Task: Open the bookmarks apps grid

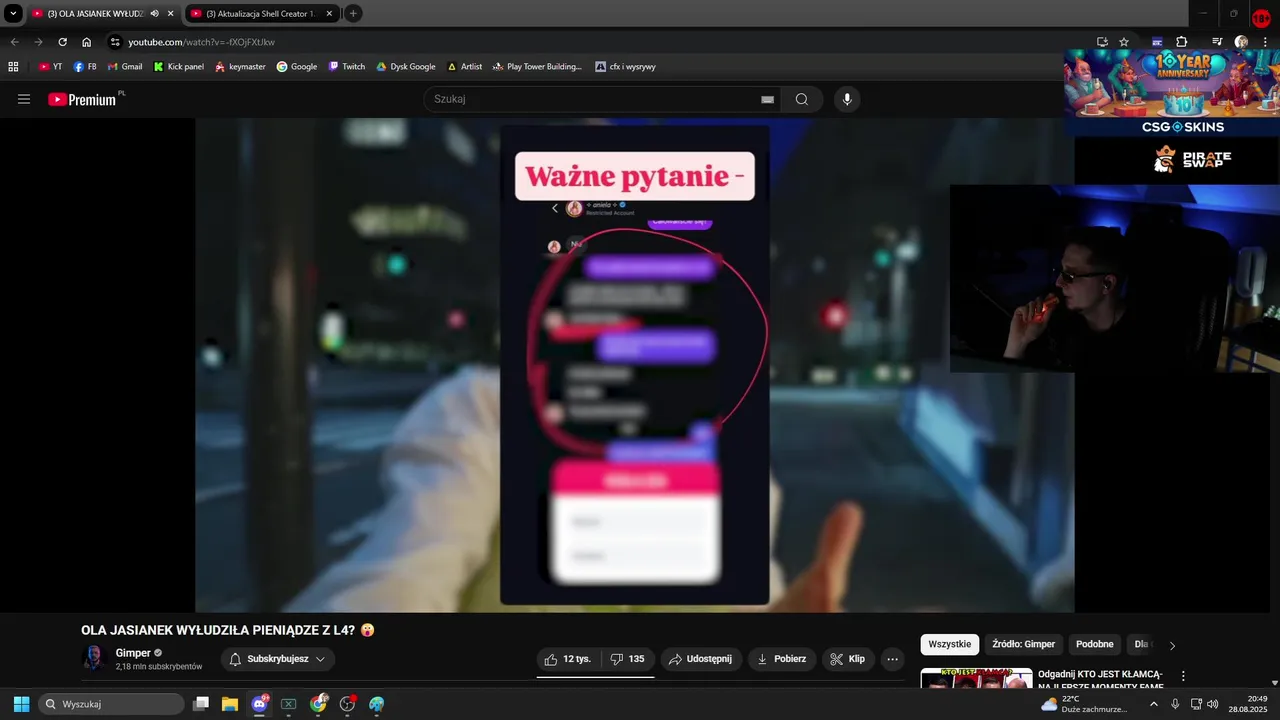Action: 13,67
